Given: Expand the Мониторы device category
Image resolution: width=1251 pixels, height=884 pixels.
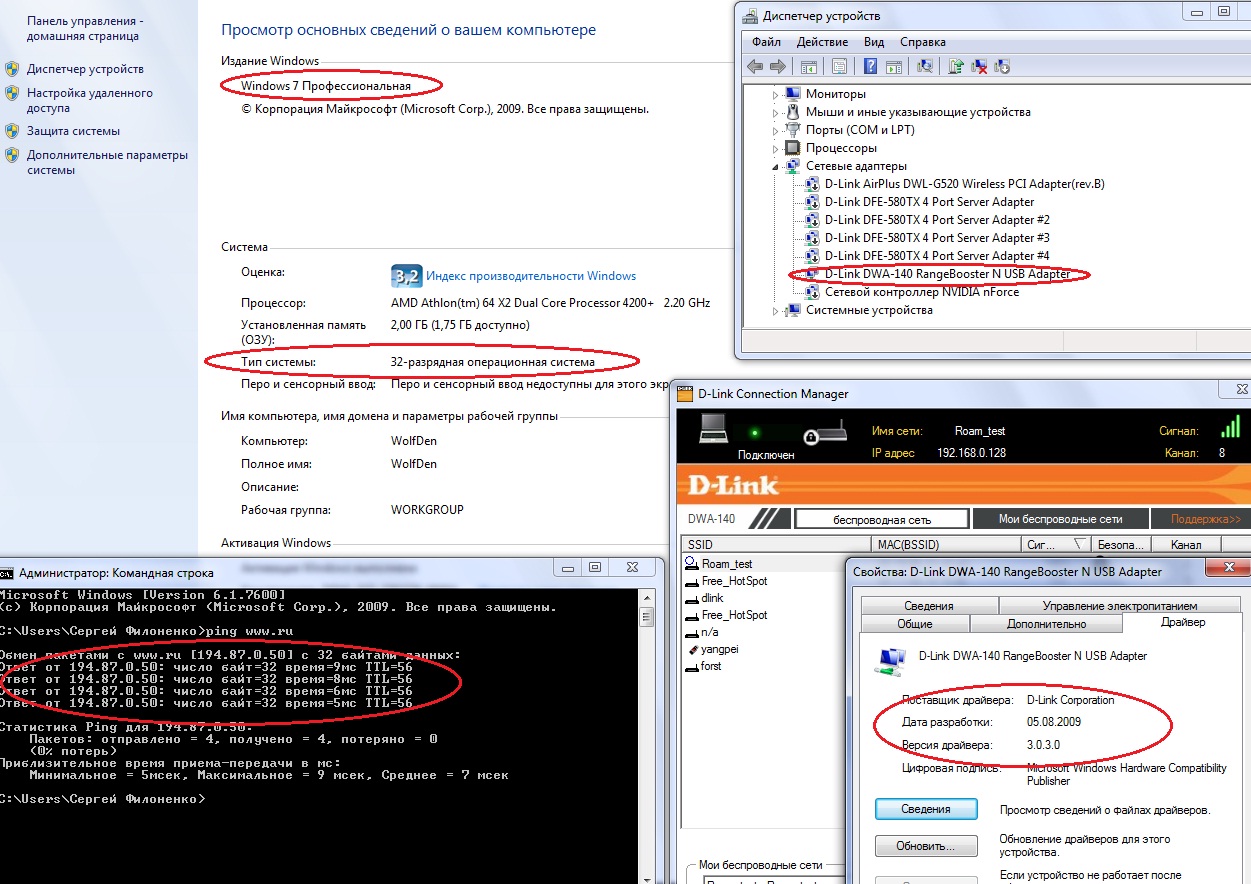Looking at the screenshot, I should (x=776, y=94).
